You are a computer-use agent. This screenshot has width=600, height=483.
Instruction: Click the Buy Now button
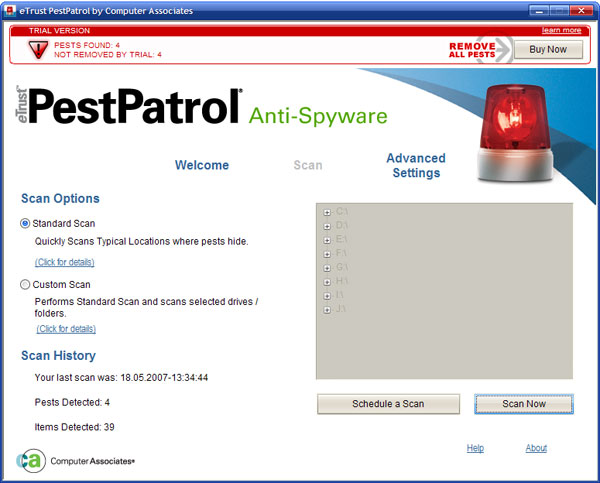548,49
